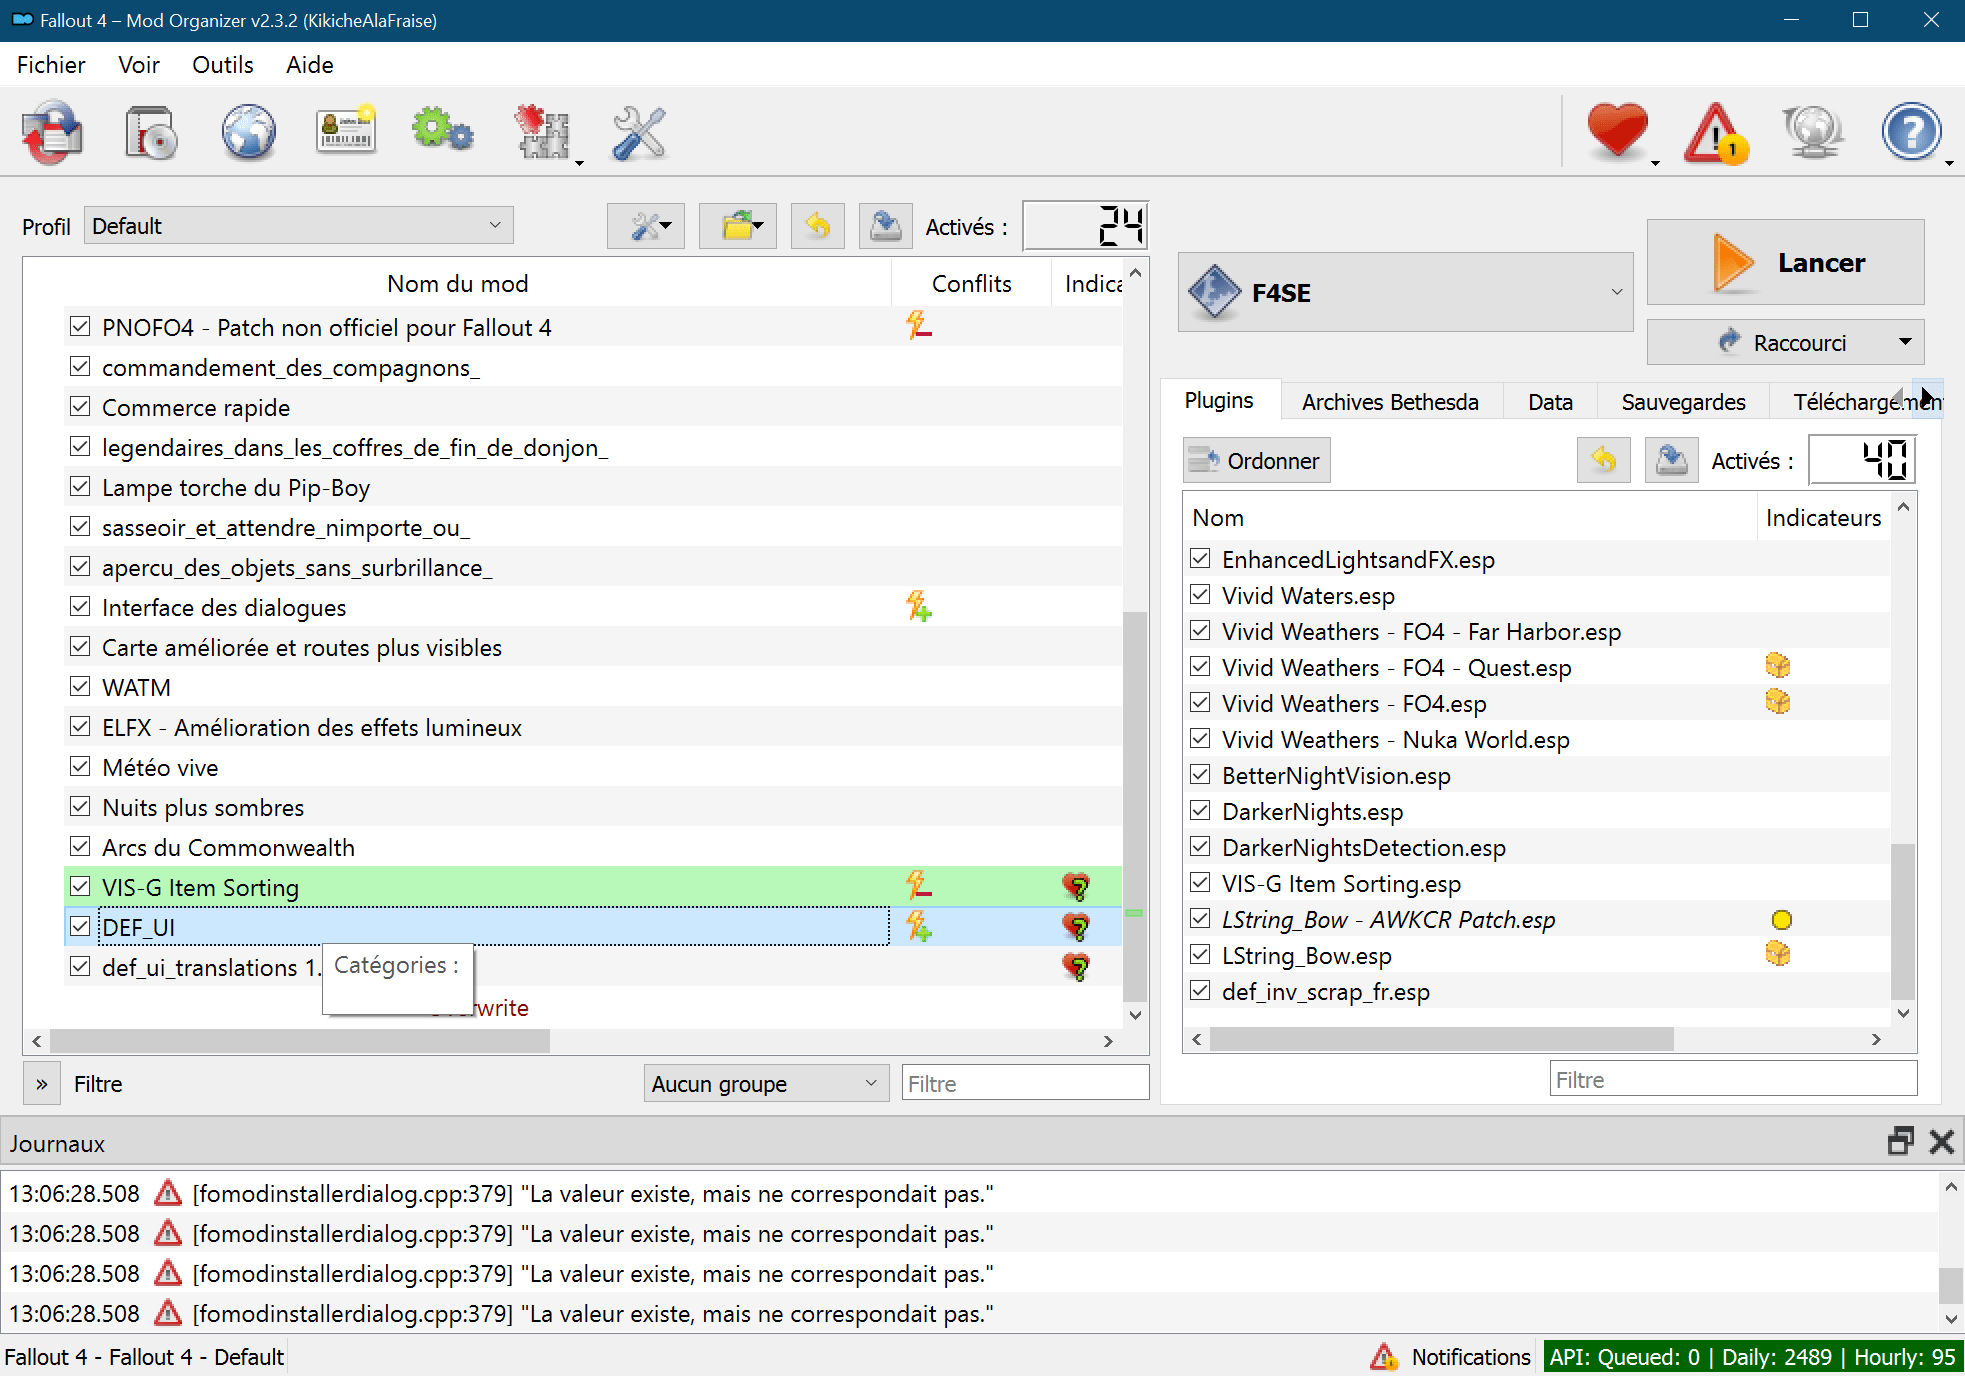Uncheck DEF_UI mod checkbox

point(80,926)
